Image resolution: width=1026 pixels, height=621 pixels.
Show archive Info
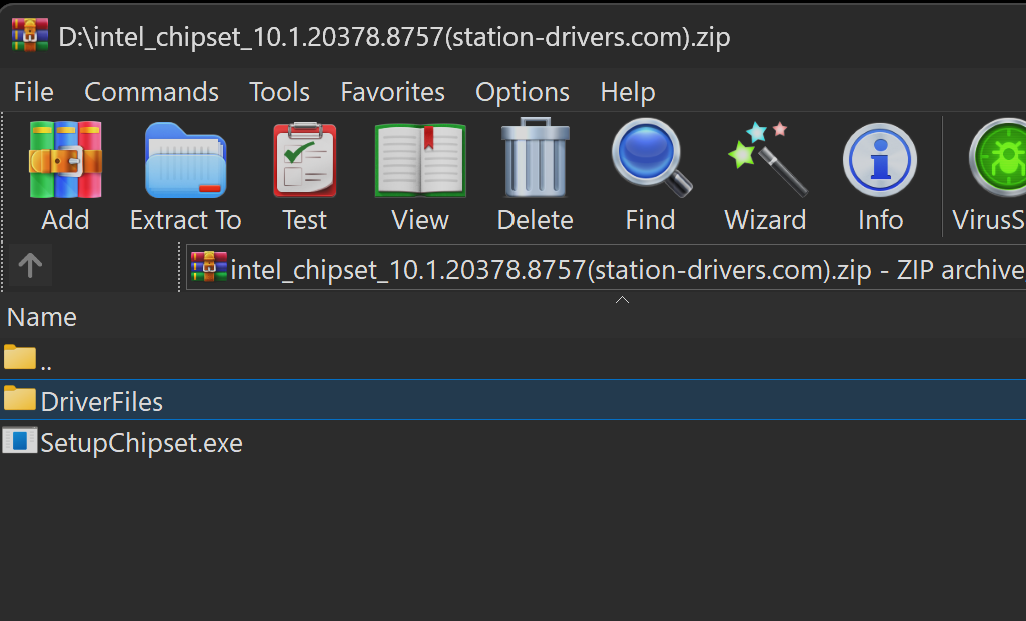(880, 160)
